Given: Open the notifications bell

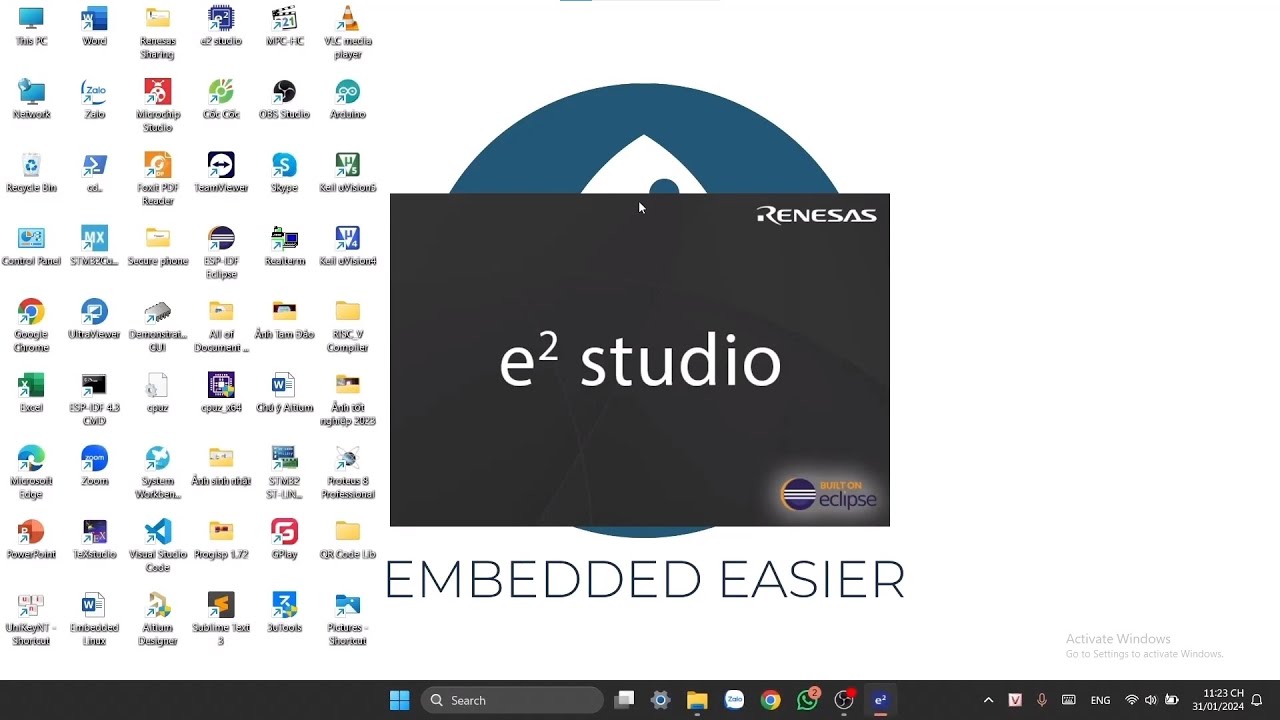Looking at the screenshot, I should pos(1257,700).
